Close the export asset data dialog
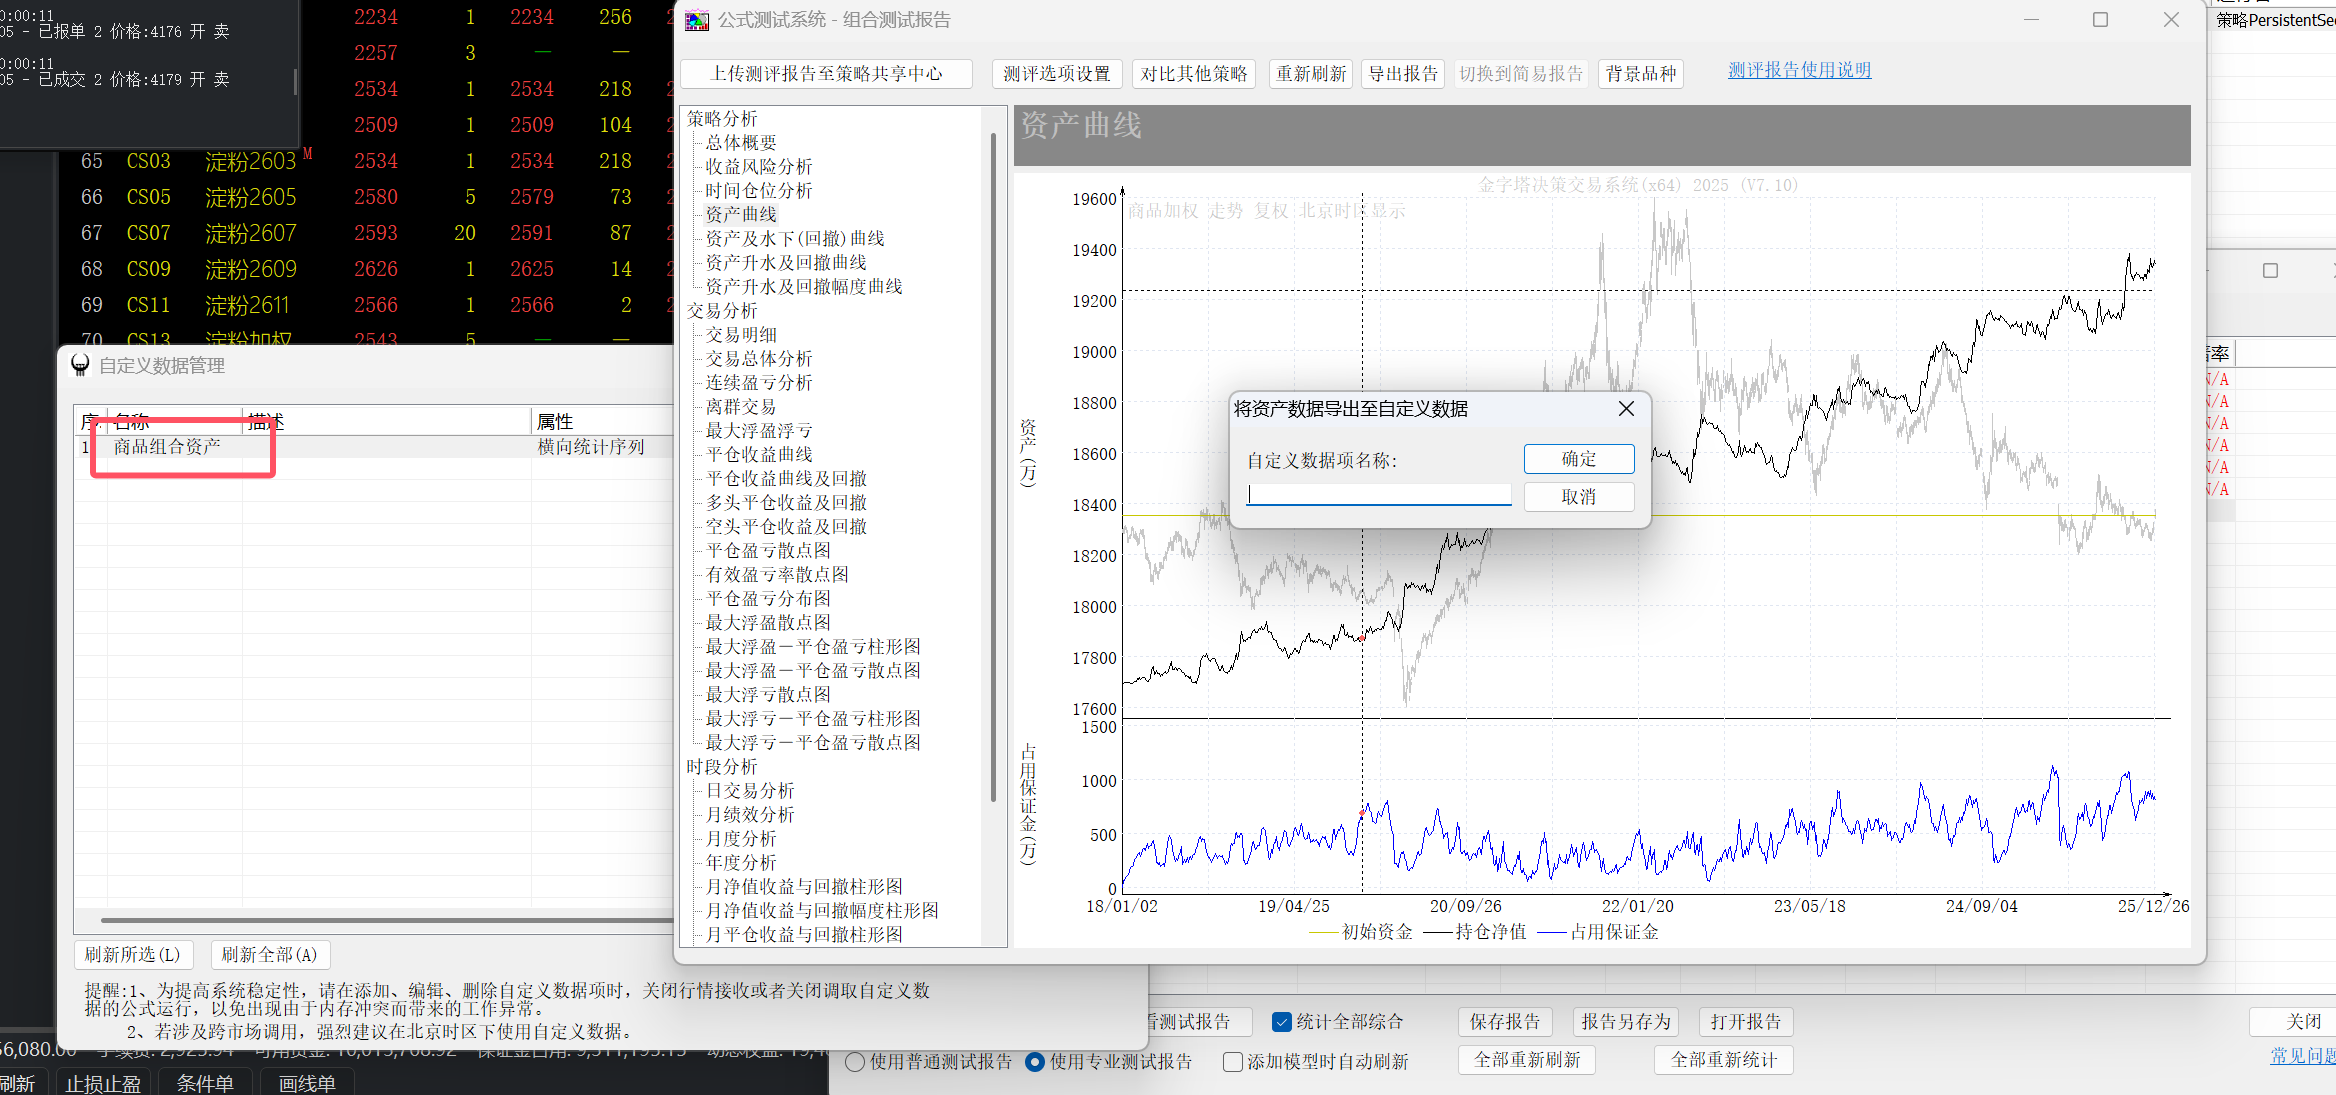This screenshot has height=1095, width=2336. (1626, 409)
